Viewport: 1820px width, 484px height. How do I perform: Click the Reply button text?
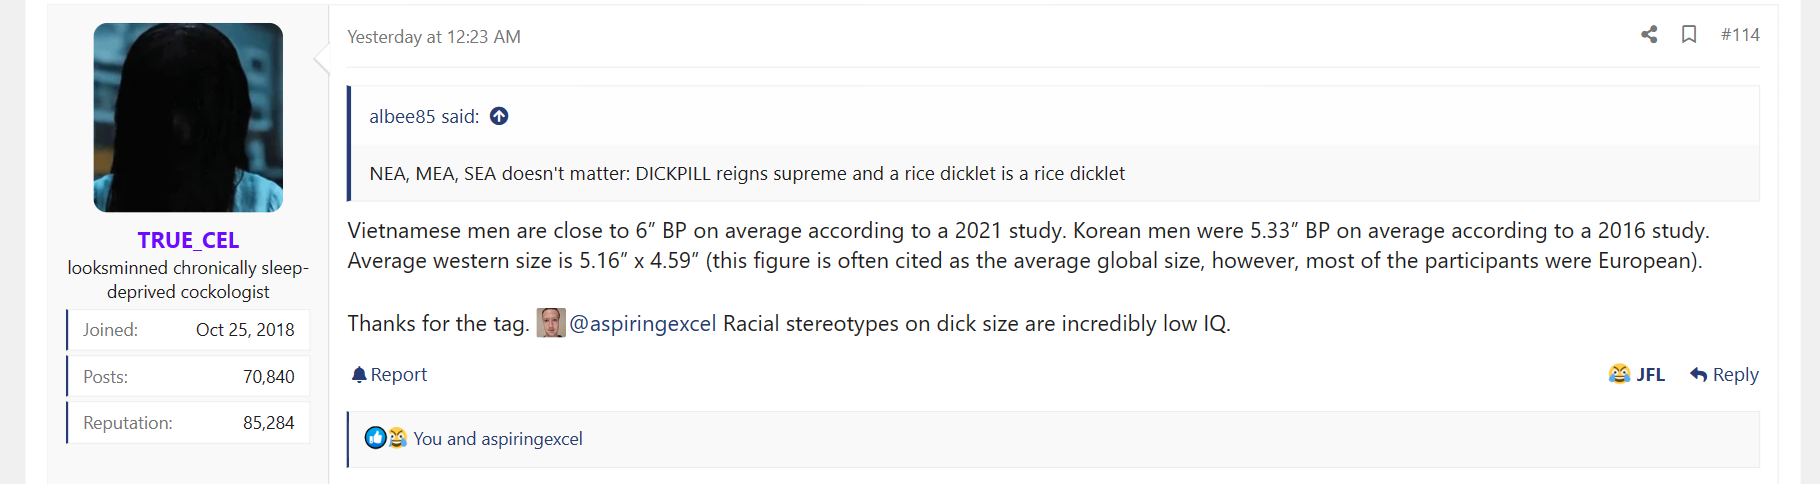click(x=1736, y=375)
